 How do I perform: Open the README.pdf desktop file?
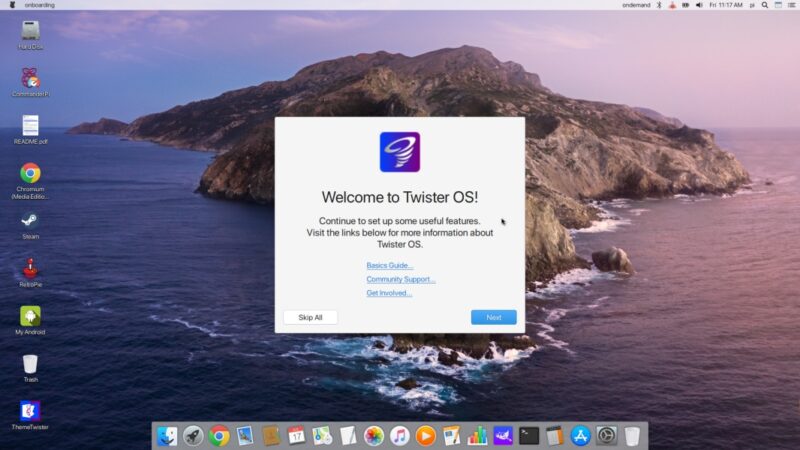point(30,130)
